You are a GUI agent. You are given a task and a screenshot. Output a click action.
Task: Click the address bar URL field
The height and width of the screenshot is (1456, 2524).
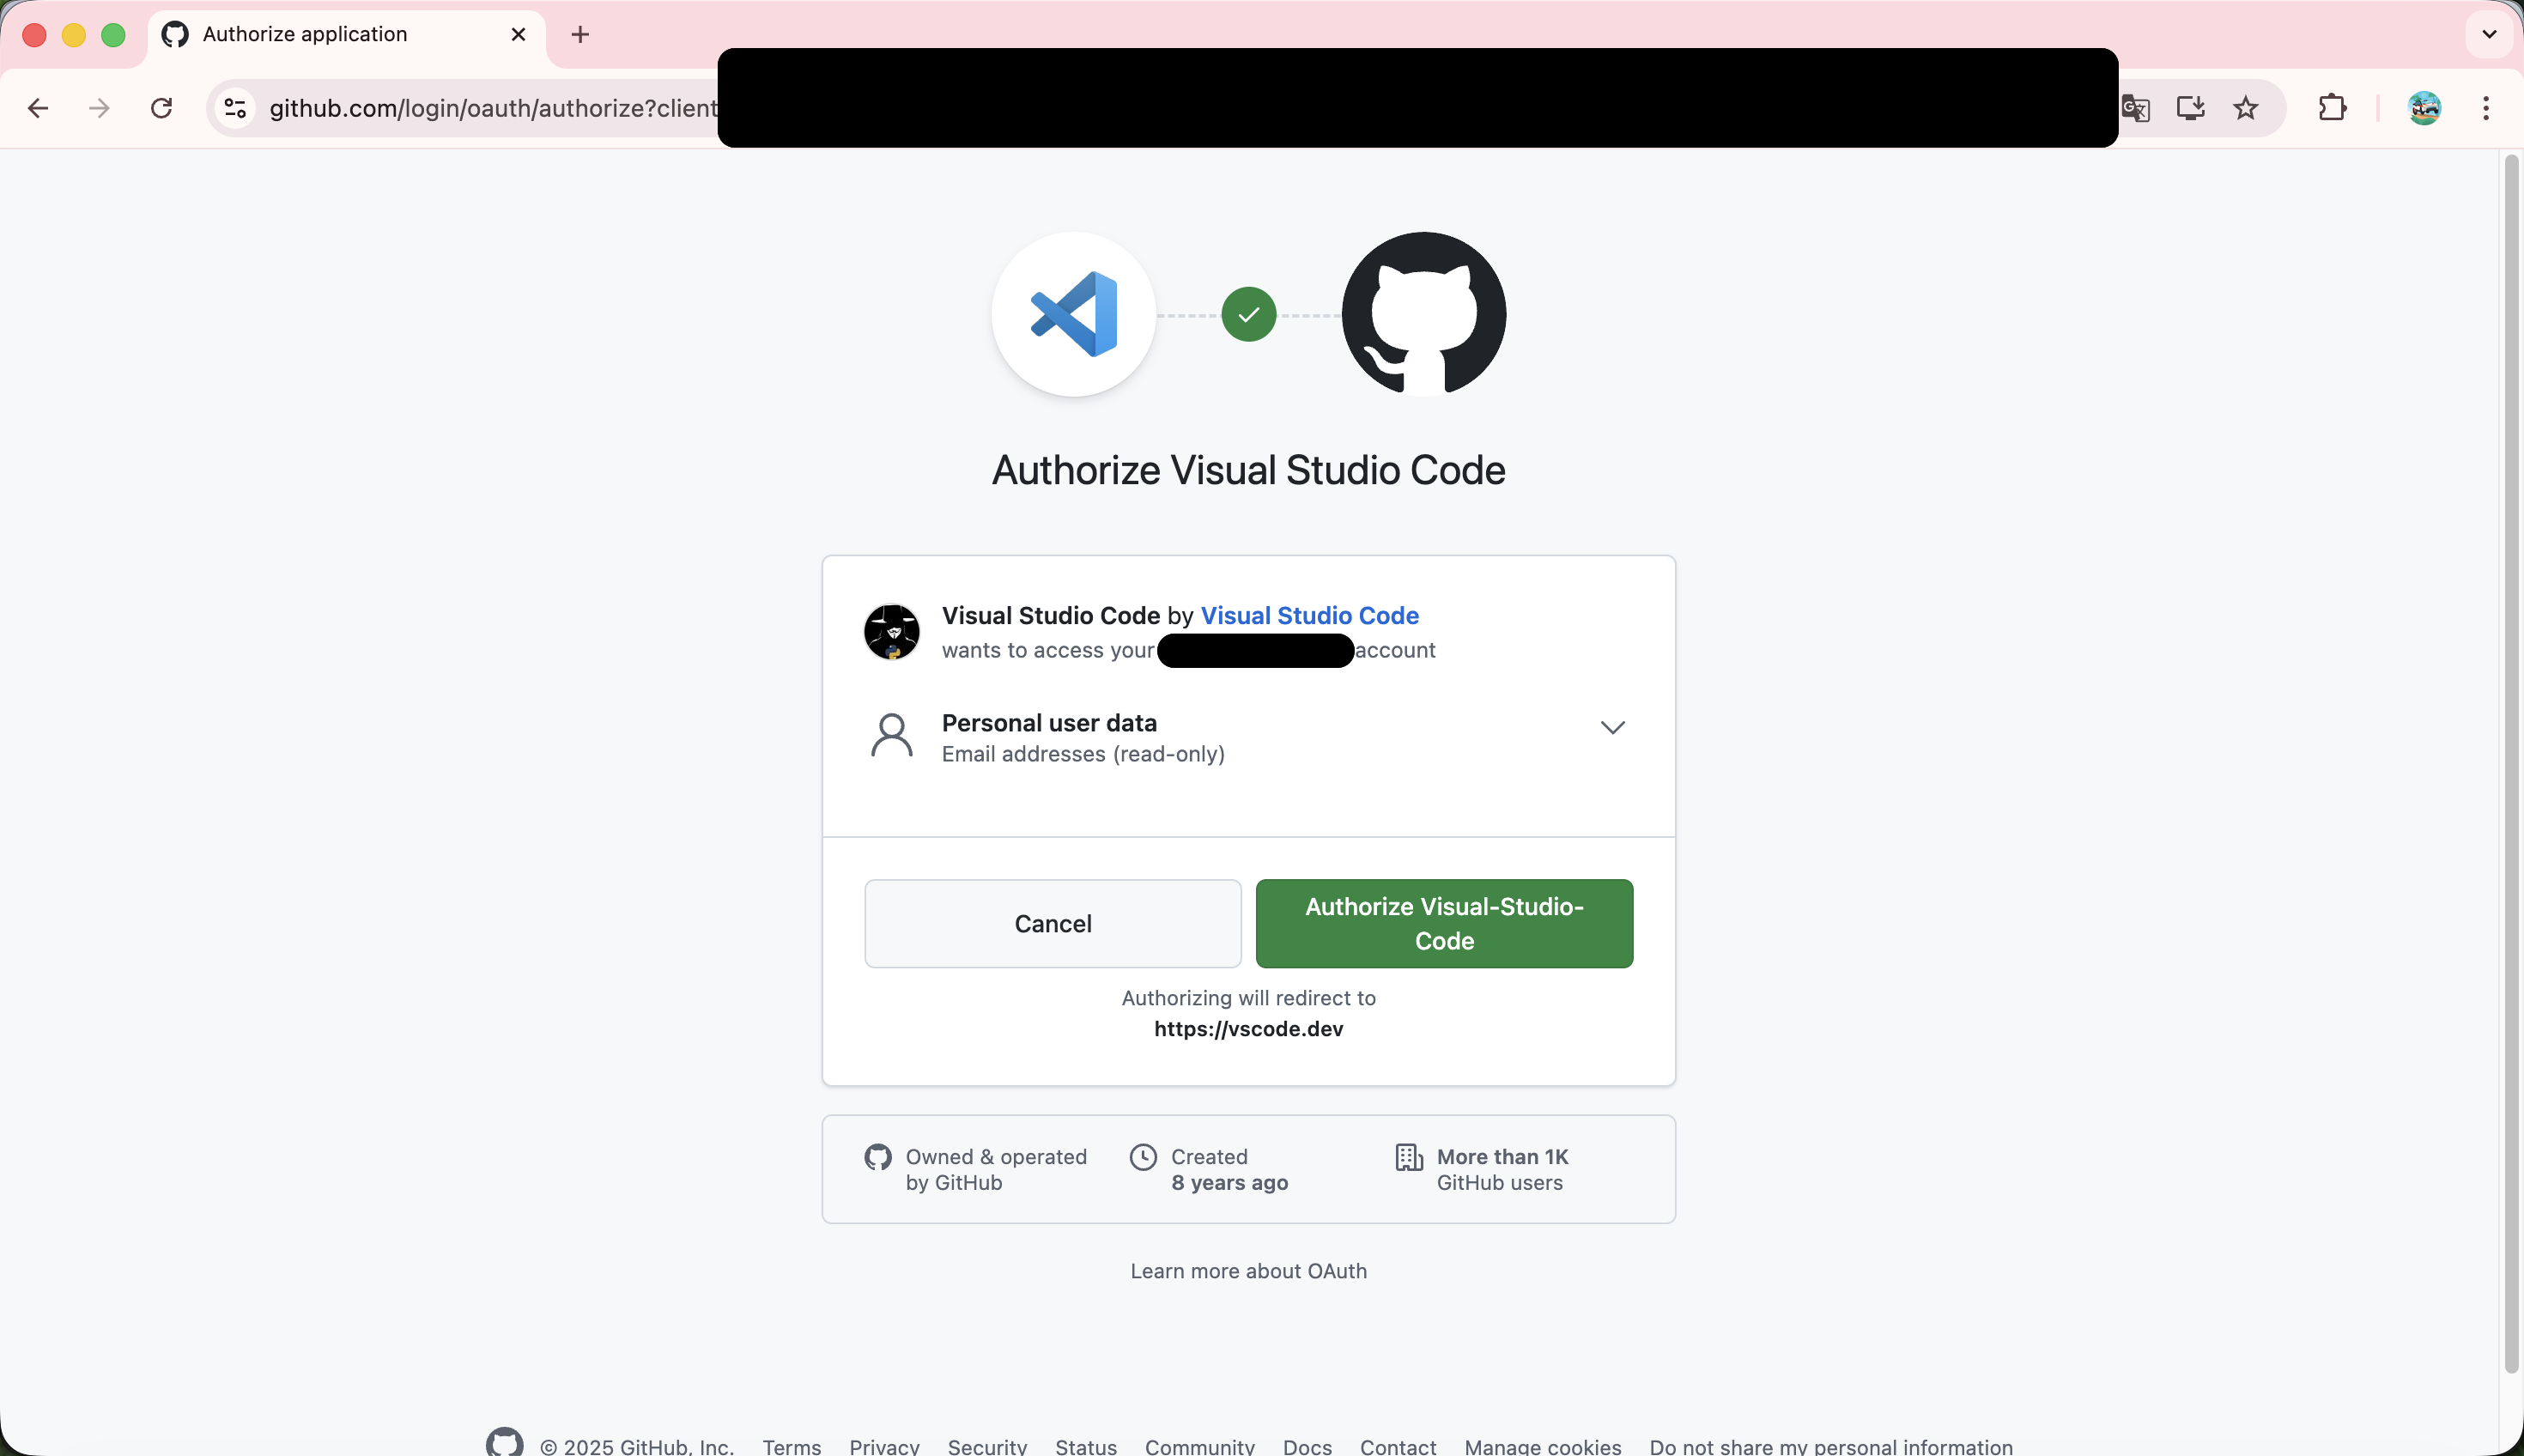(x=490, y=108)
